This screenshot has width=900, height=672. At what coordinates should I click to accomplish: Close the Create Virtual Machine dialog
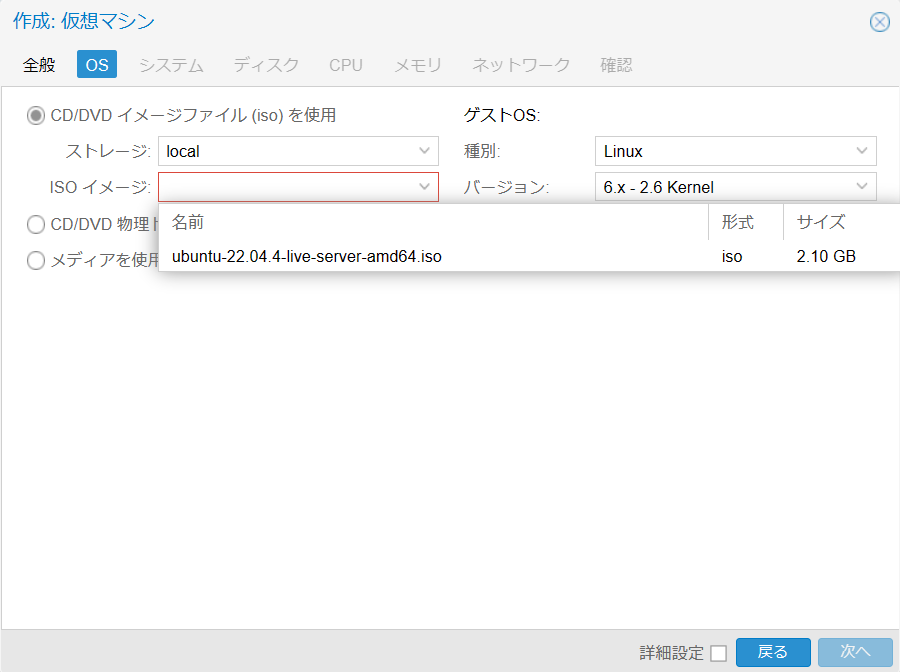[879, 22]
